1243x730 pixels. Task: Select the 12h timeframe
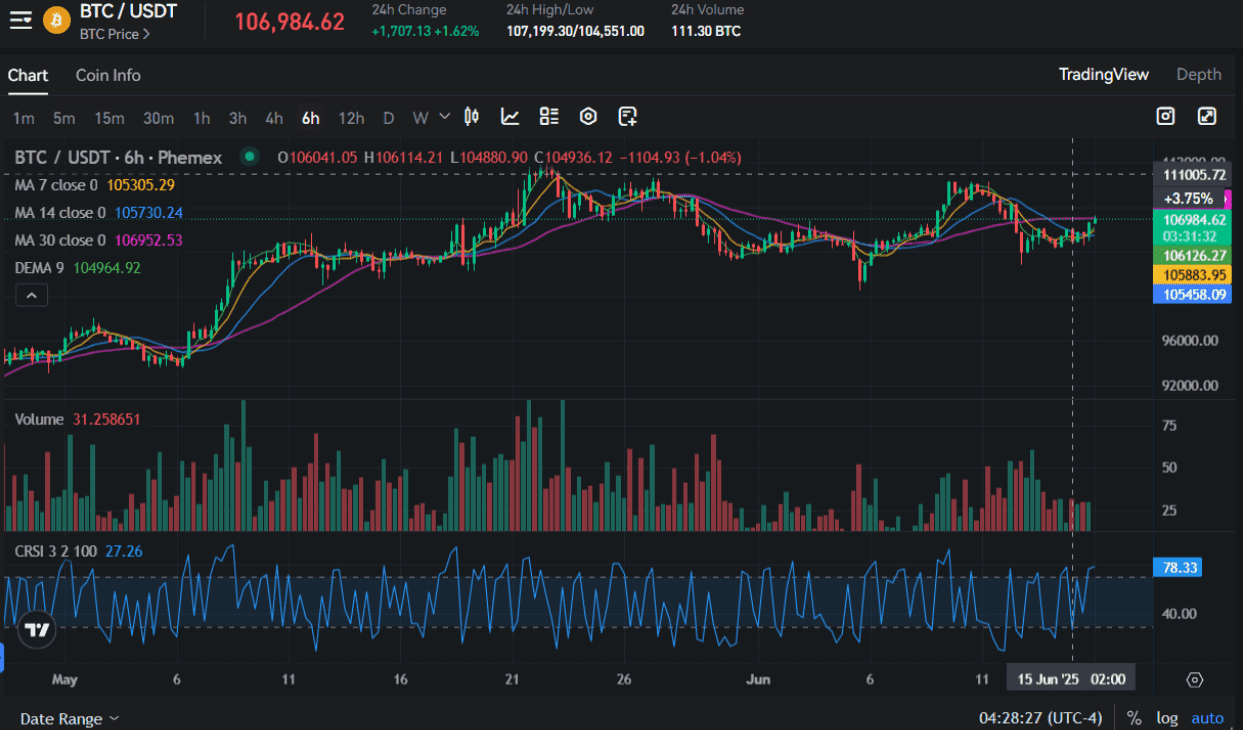tap(351, 118)
